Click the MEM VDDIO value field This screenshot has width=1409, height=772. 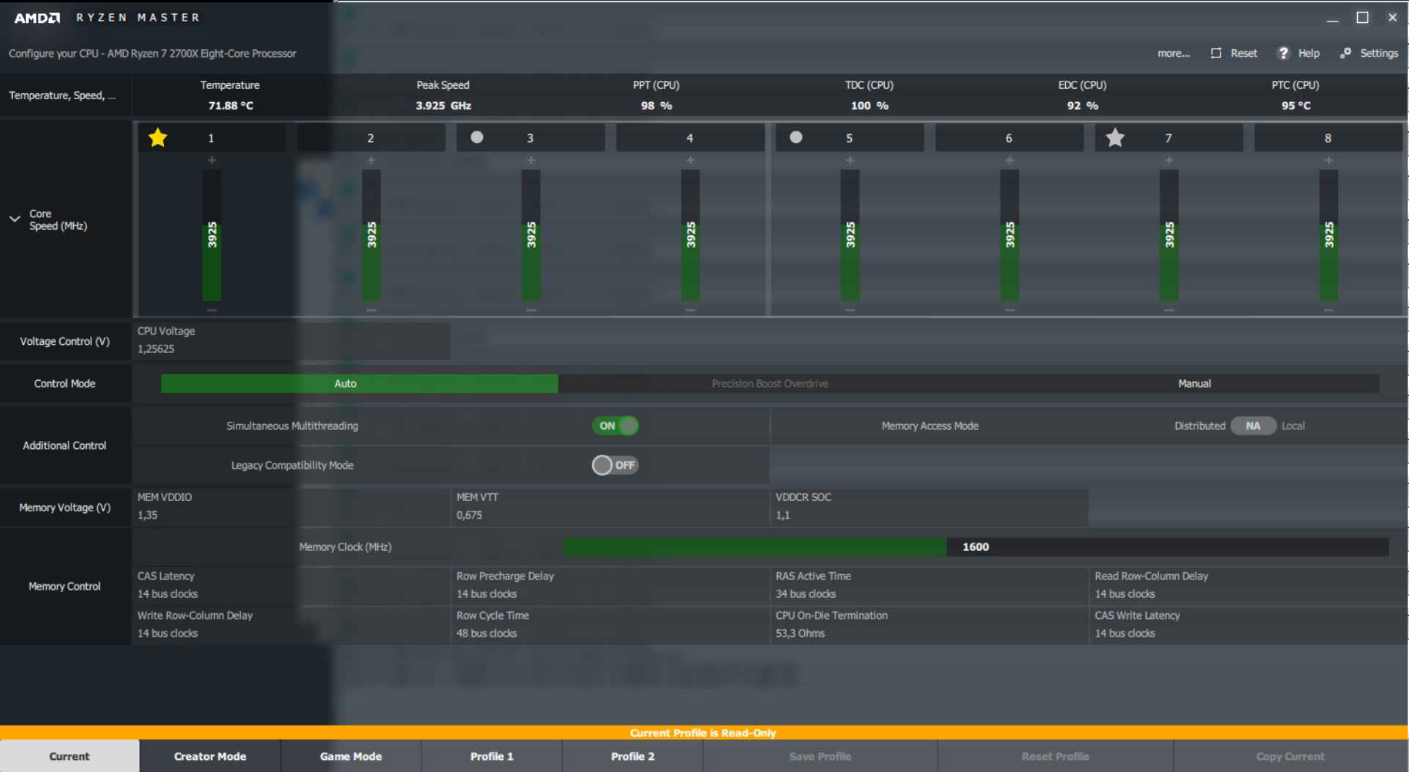pos(291,507)
